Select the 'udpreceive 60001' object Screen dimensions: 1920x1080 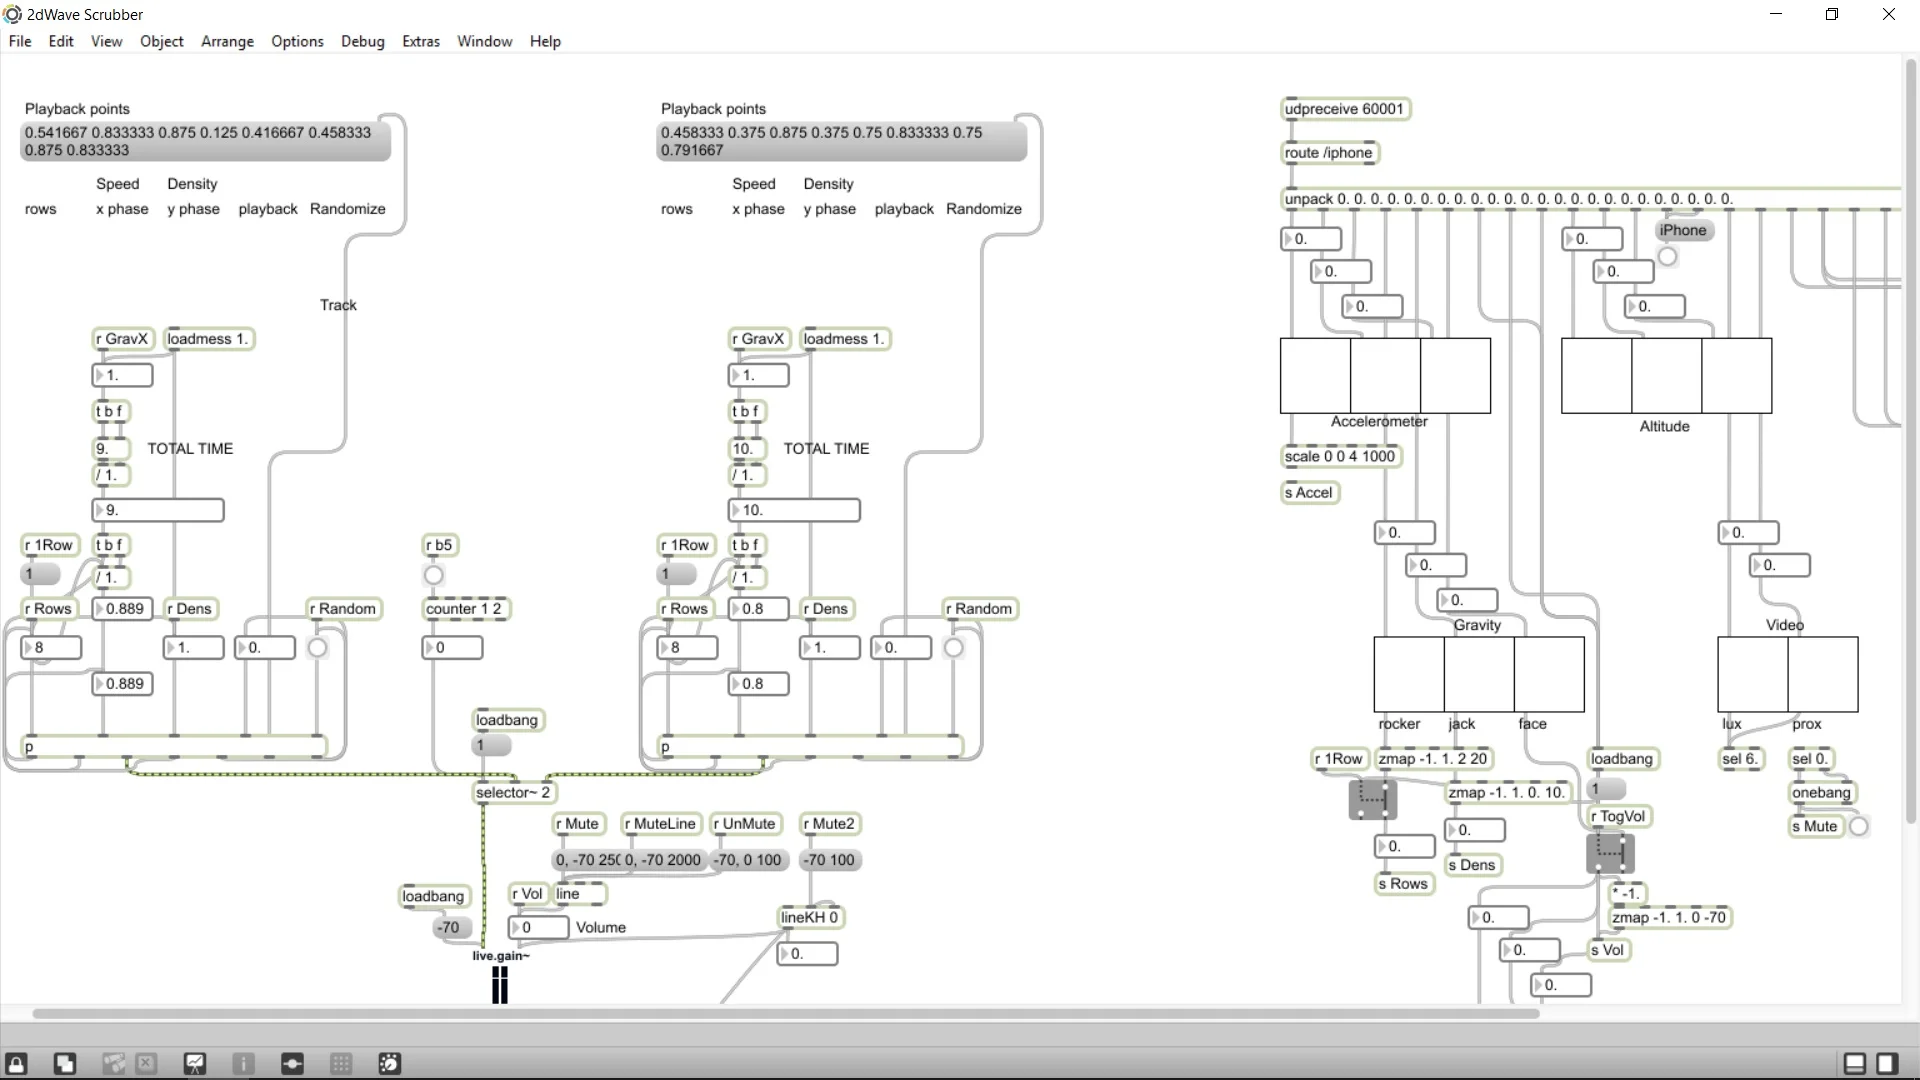(1345, 109)
